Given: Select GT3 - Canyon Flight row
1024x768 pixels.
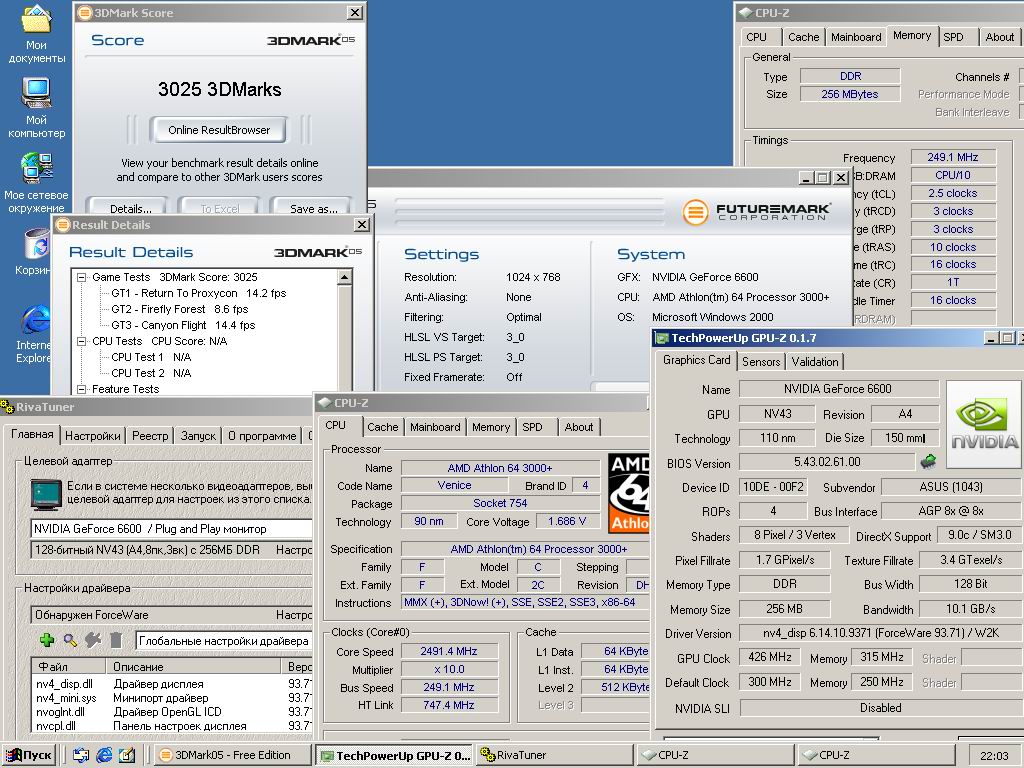Looking at the screenshot, I should coord(183,325).
